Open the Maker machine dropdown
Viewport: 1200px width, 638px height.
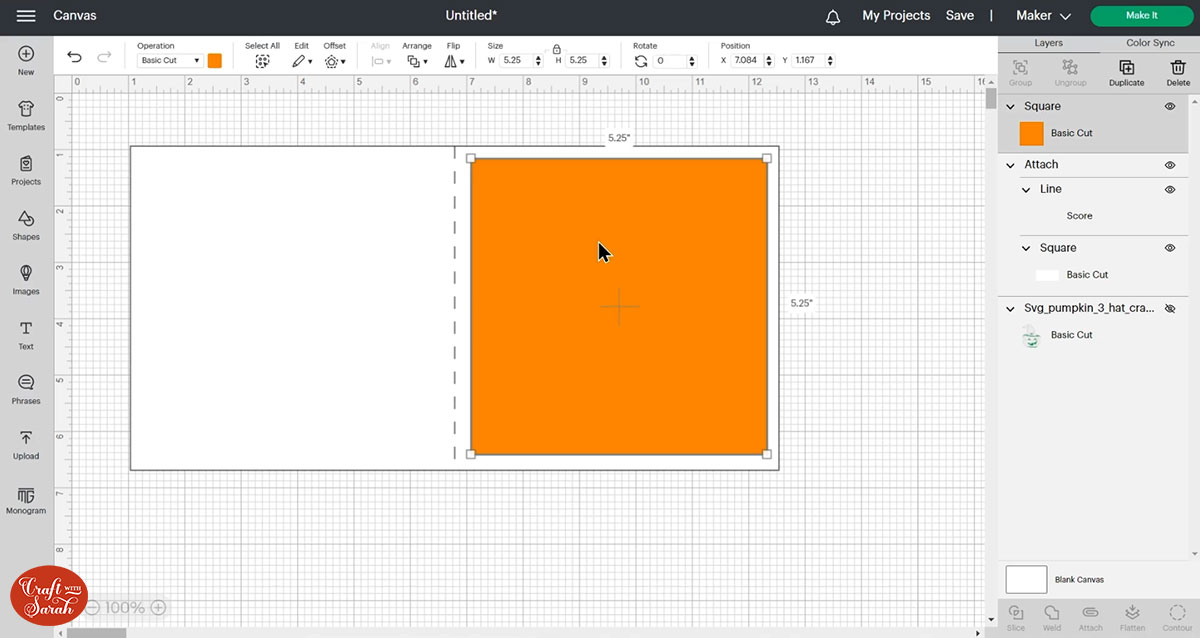pyautogui.click(x=1043, y=16)
